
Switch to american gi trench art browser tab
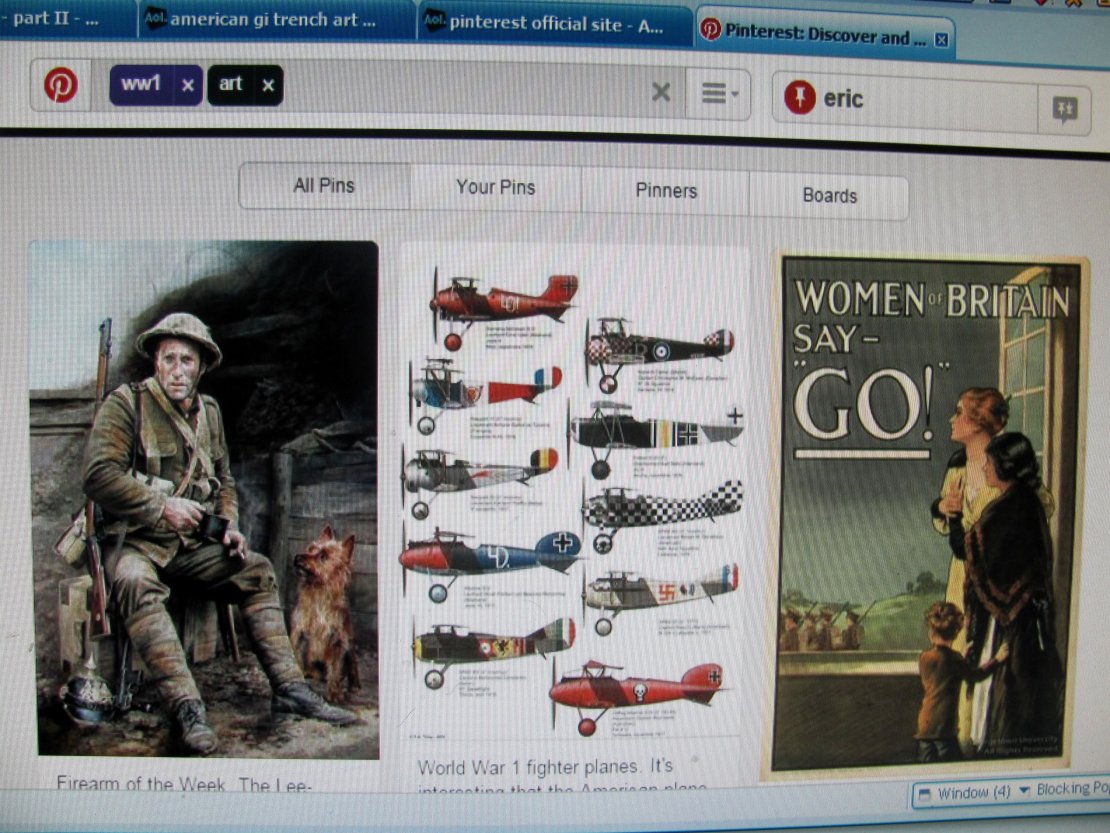[x=275, y=20]
